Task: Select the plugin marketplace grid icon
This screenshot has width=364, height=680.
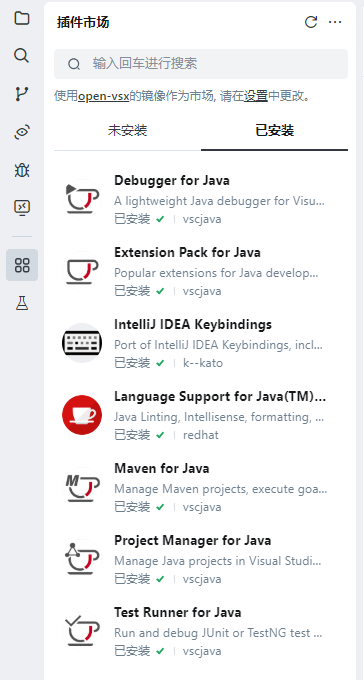Action: click(22, 265)
